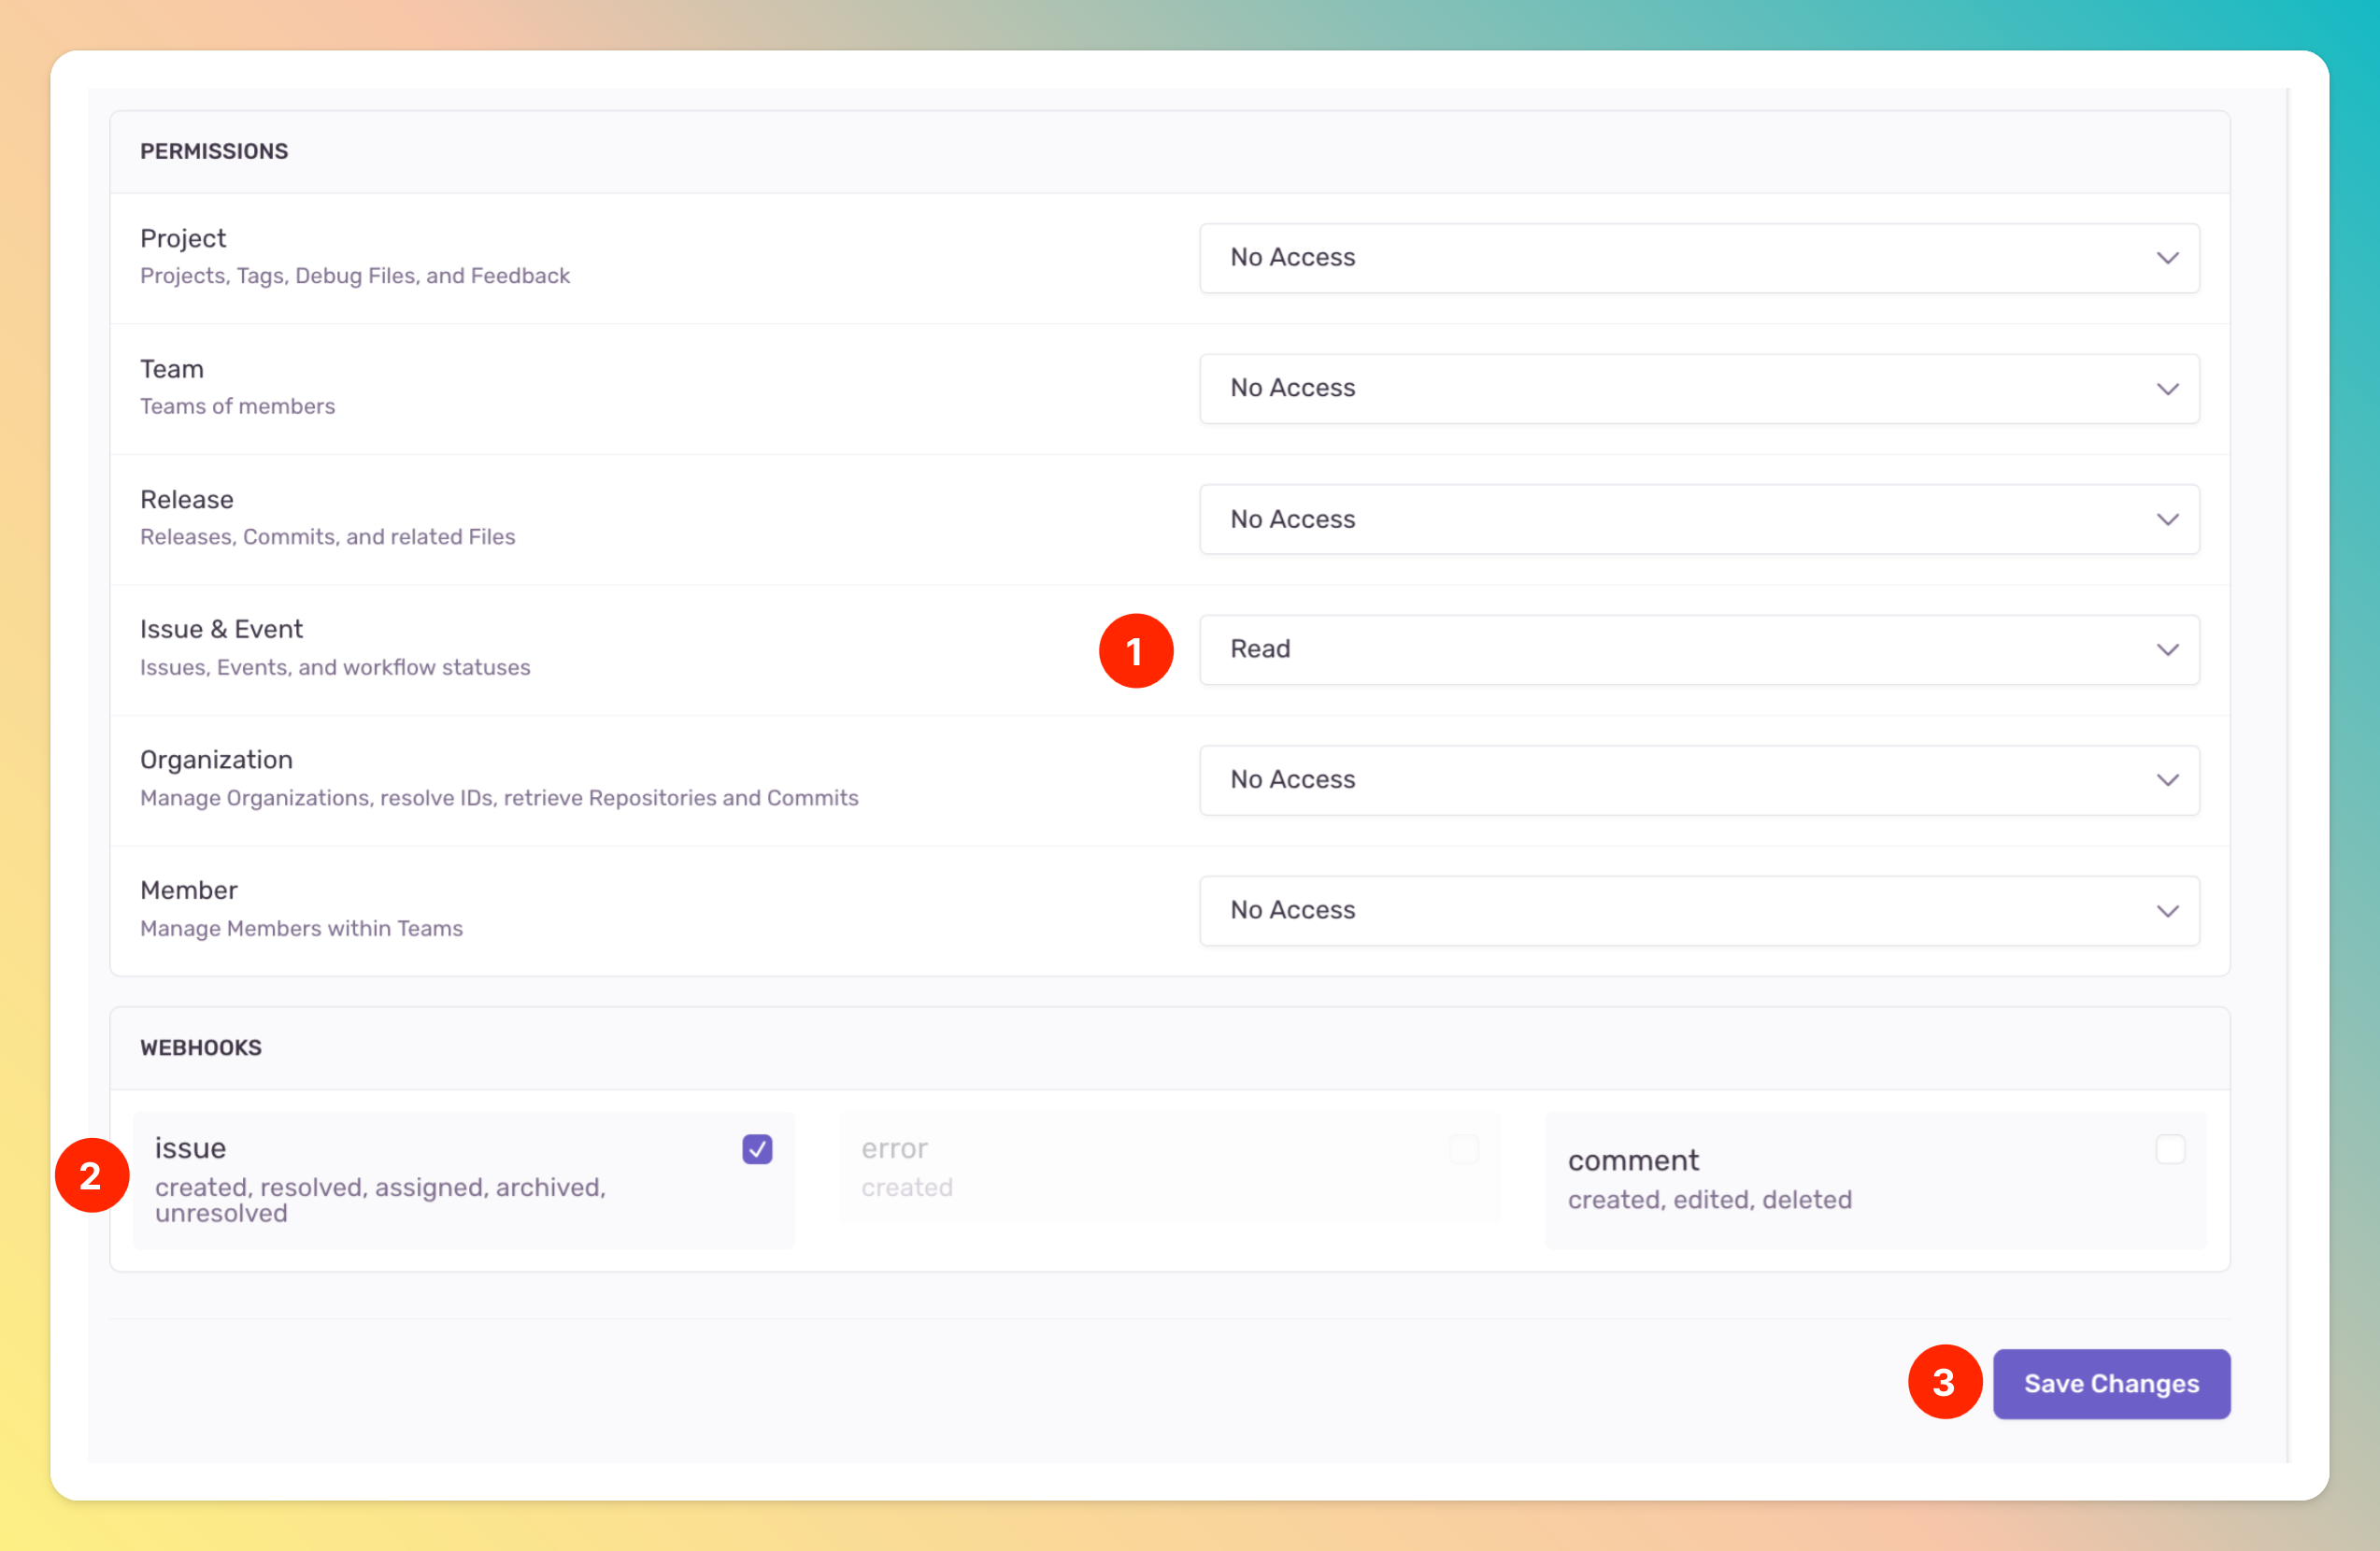Click the chevron arrow in the Issue & Event dropdown
Viewport: 2380px width, 1551px height.
2167,650
